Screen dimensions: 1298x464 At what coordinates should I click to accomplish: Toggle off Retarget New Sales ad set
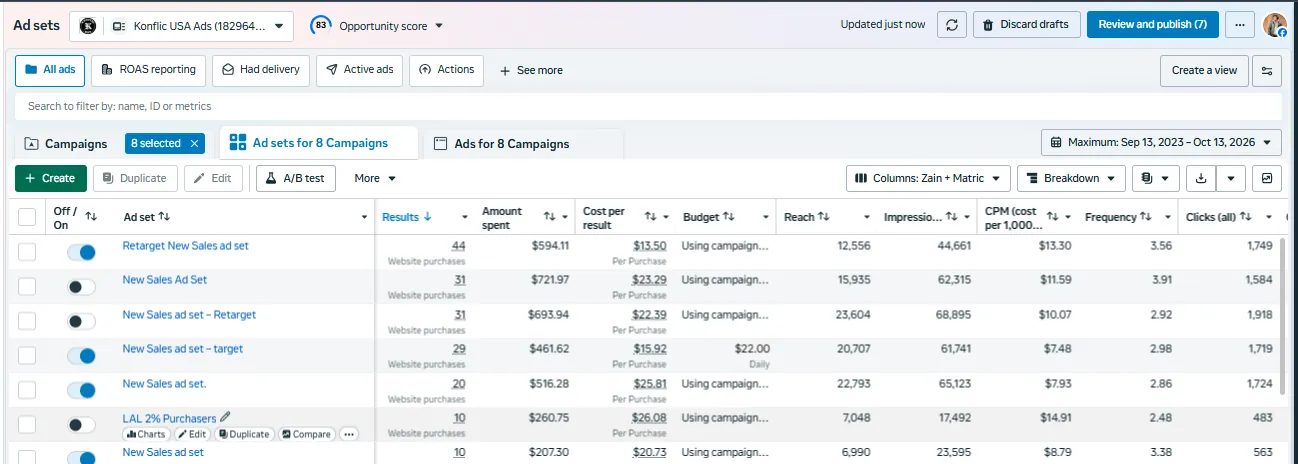[x=81, y=253]
